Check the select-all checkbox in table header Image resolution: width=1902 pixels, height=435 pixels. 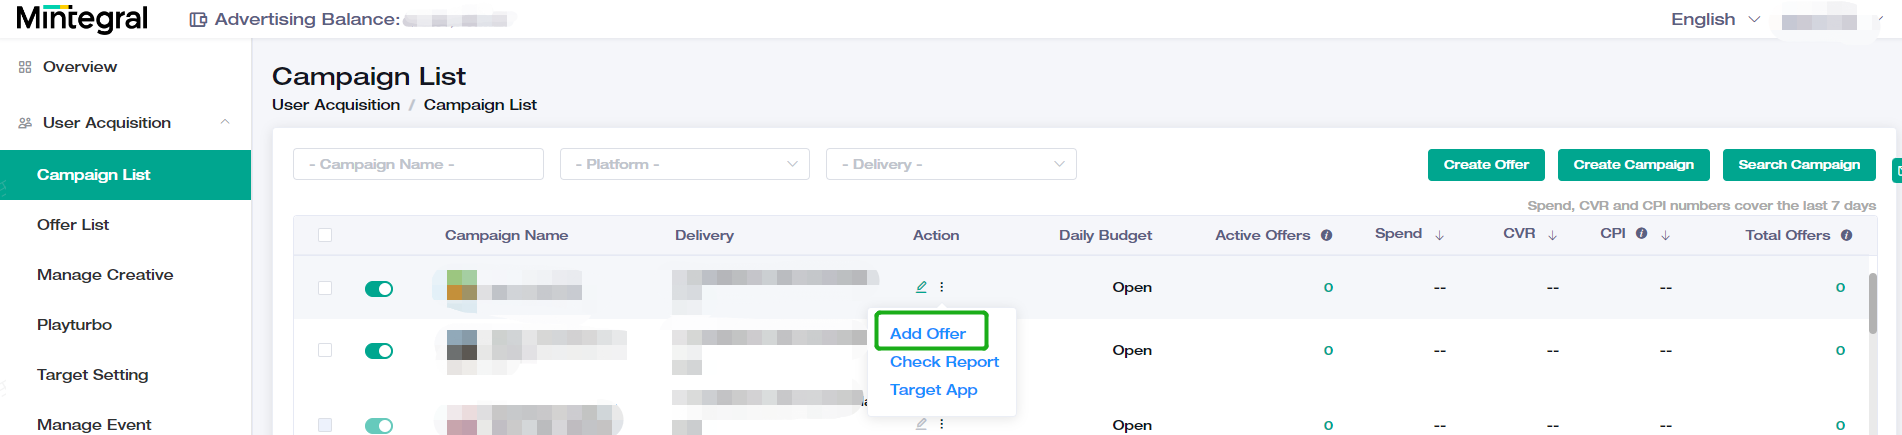coord(325,235)
